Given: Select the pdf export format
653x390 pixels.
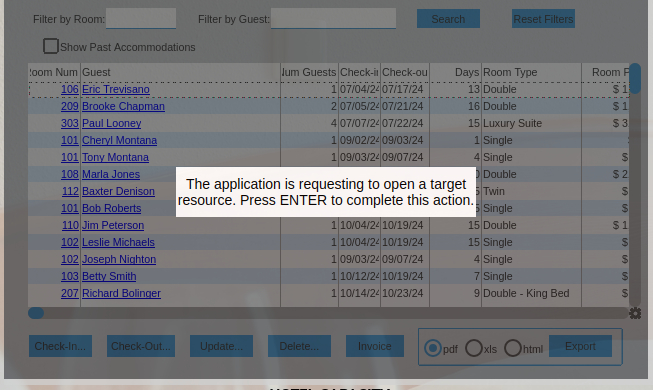Looking at the screenshot, I should click(433, 348).
